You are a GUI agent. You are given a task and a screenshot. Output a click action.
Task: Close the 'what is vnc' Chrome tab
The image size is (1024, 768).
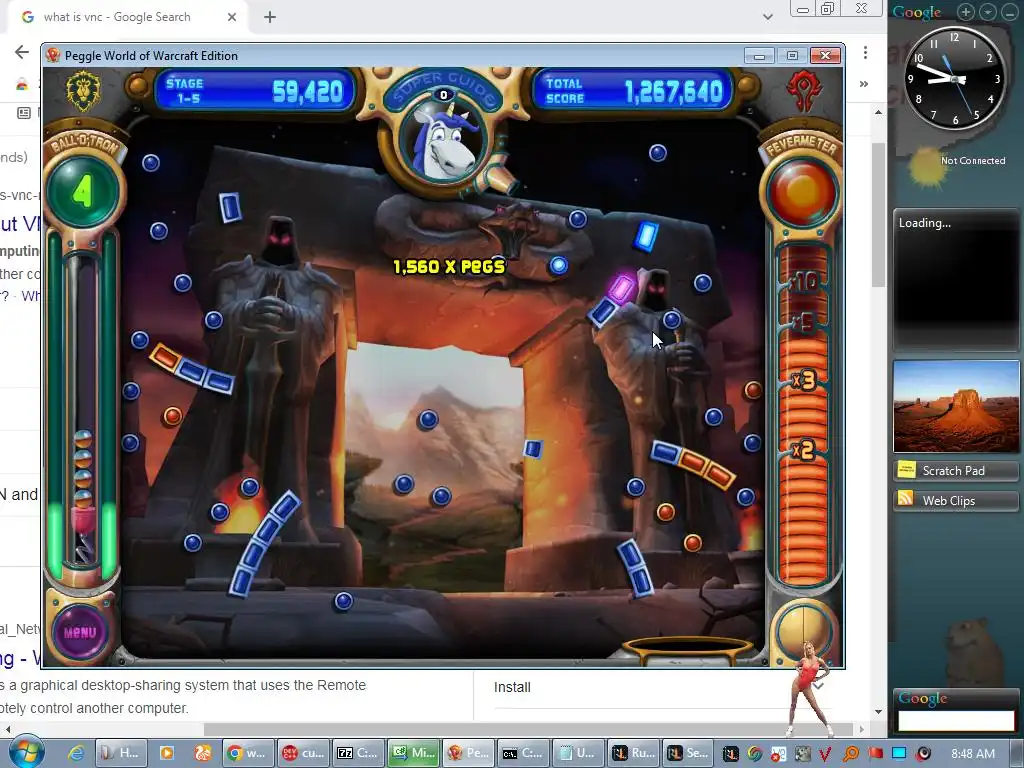(232, 17)
